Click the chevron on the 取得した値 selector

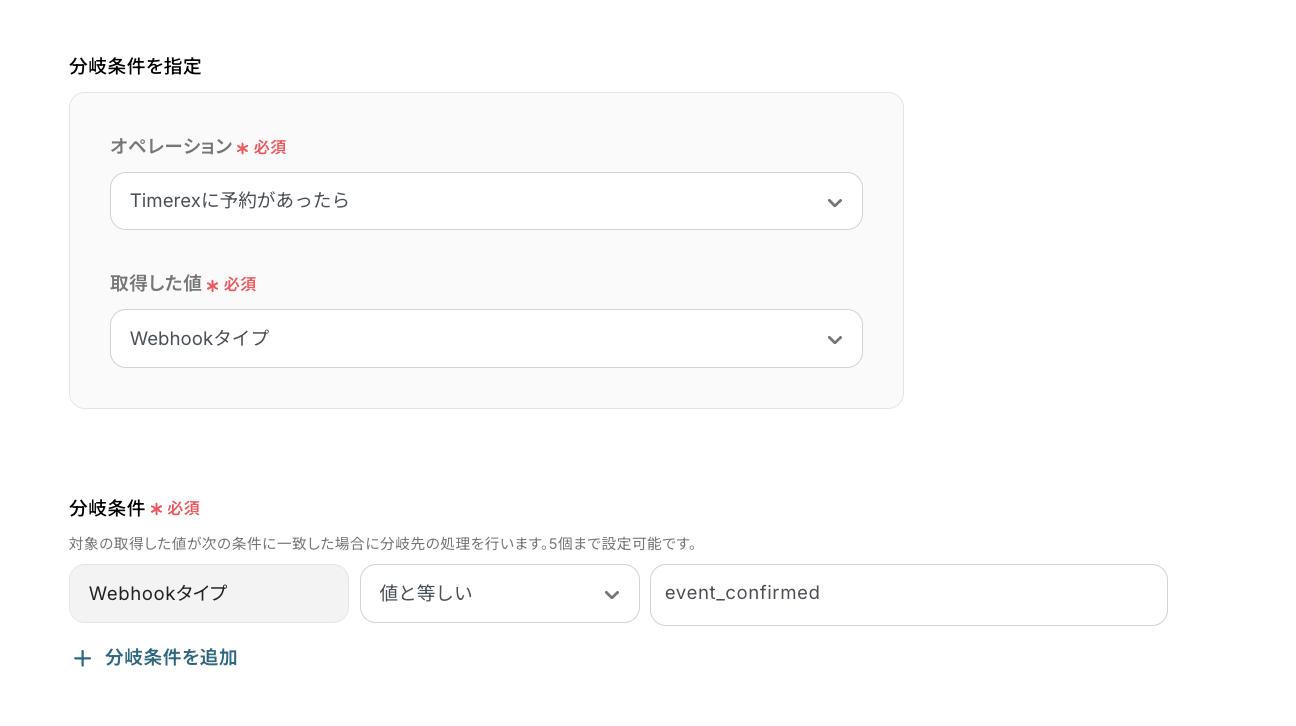coord(835,339)
